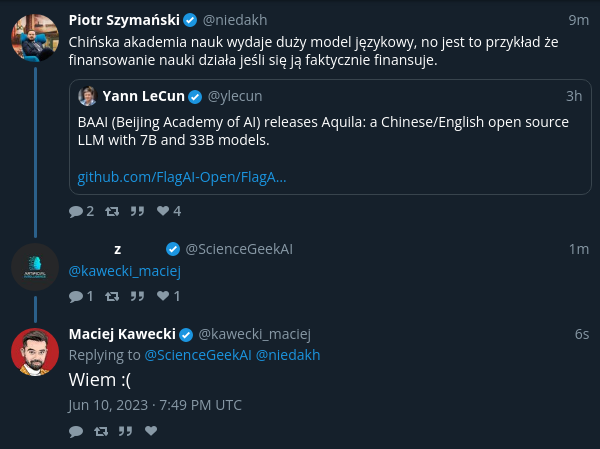Reply to Maciej Kawecki's tweet
The height and width of the screenshot is (449, 600).
point(76,431)
